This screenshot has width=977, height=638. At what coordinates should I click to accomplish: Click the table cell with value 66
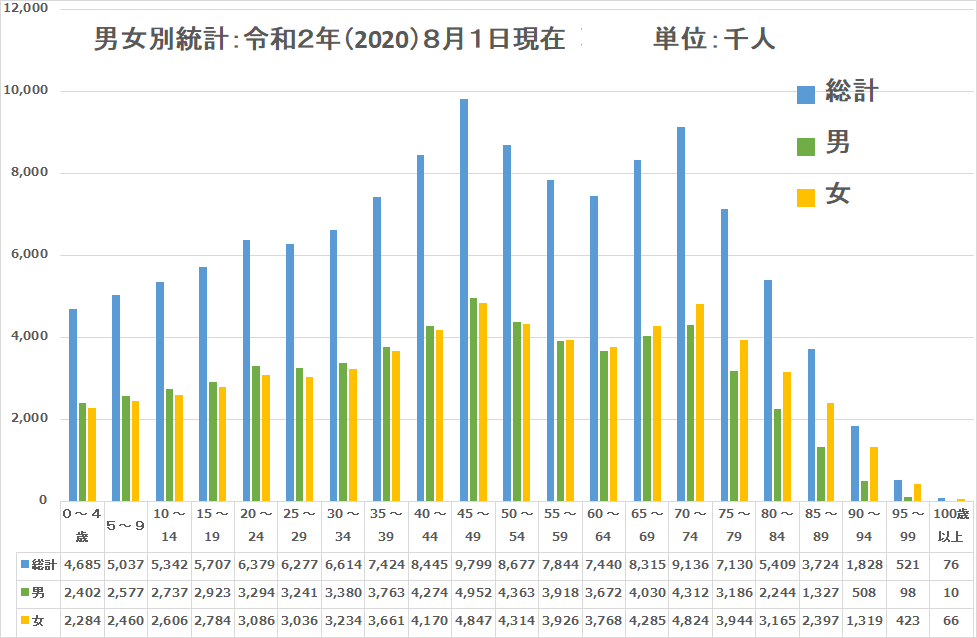[951, 621]
